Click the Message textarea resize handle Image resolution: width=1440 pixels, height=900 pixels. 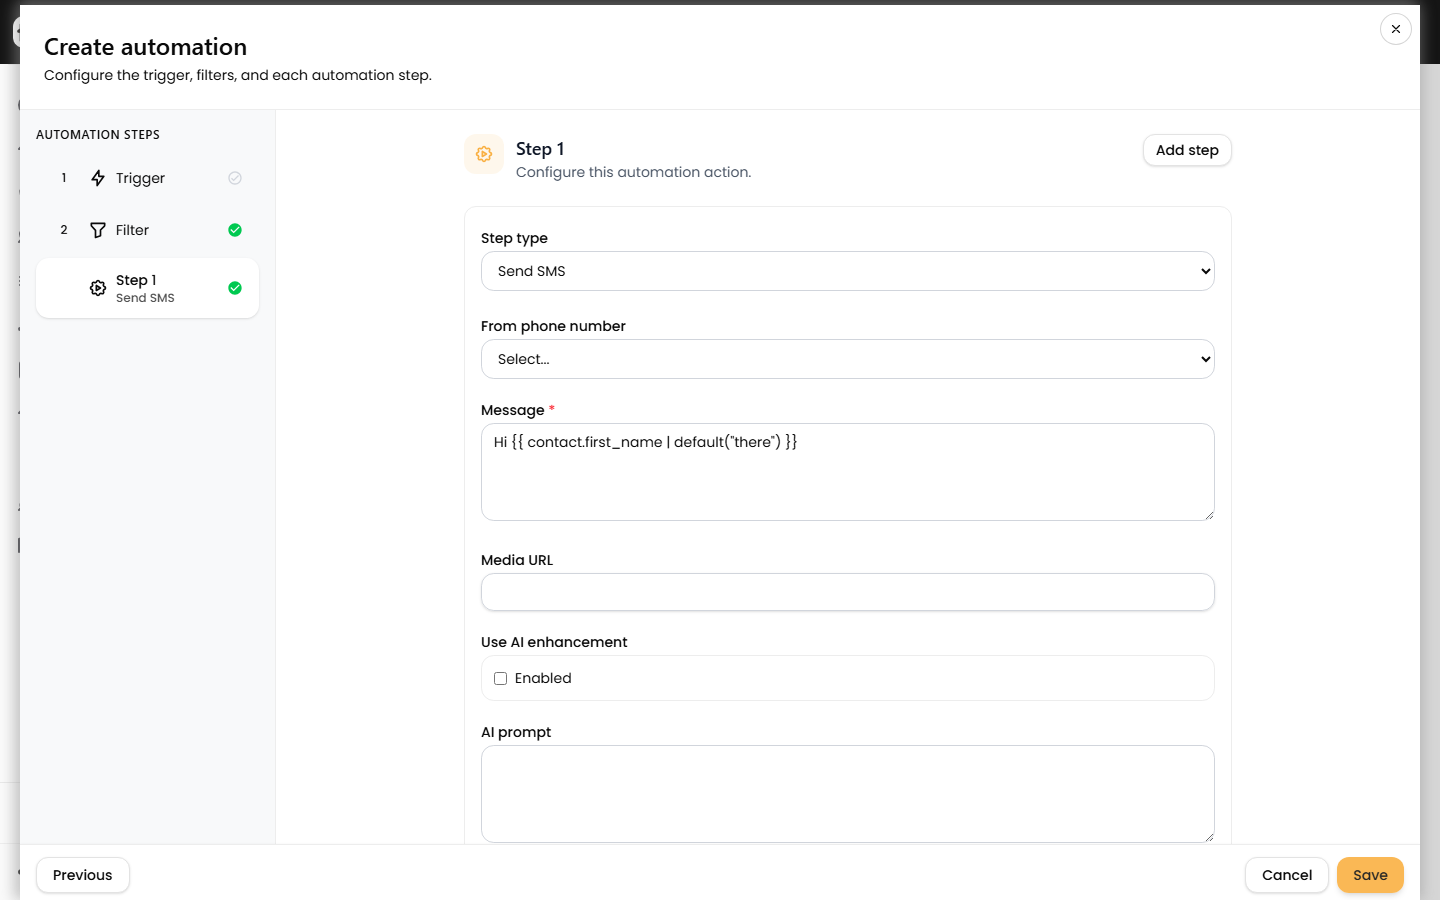(1208, 514)
